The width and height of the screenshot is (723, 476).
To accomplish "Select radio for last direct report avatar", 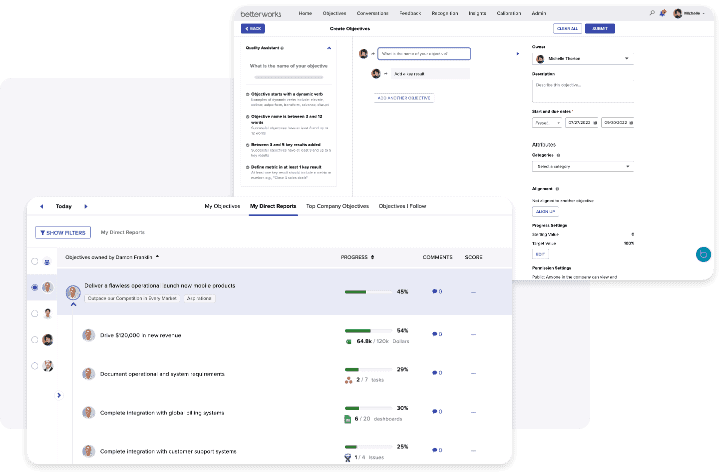I will [x=35, y=366].
